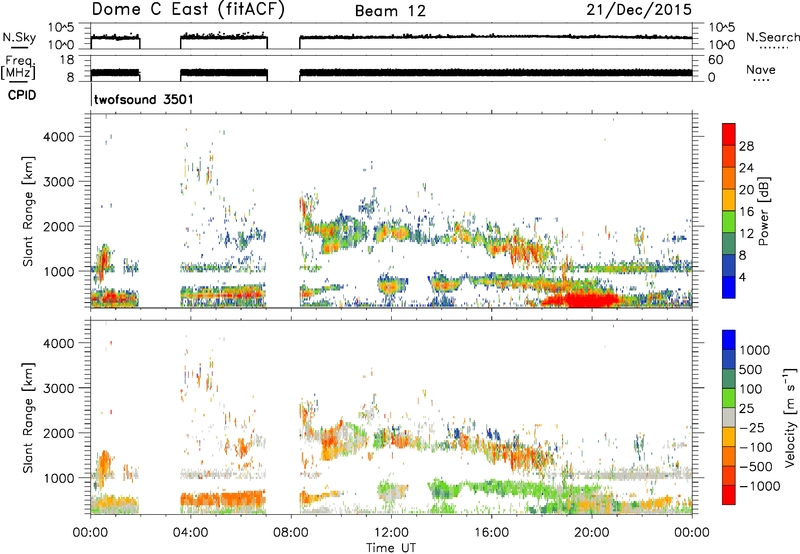Click the '100' velocity colorbar label
800x554 pixels.
click(x=750, y=389)
